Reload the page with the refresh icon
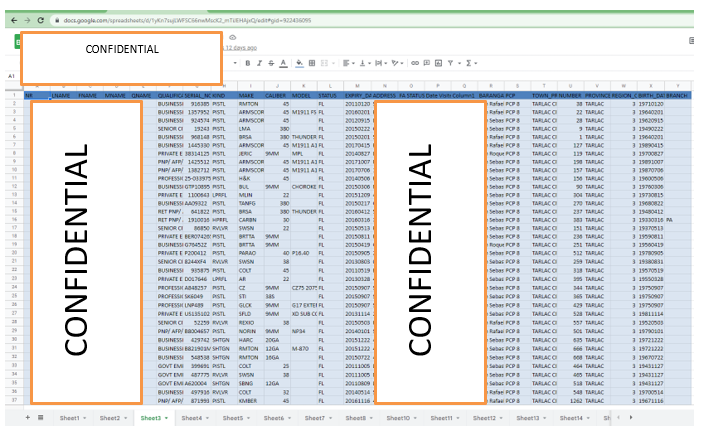Screen dimensions: 724x436 point(41,20)
